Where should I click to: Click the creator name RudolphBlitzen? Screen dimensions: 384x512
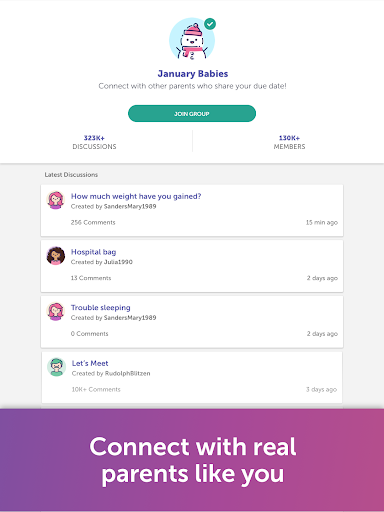128,373
